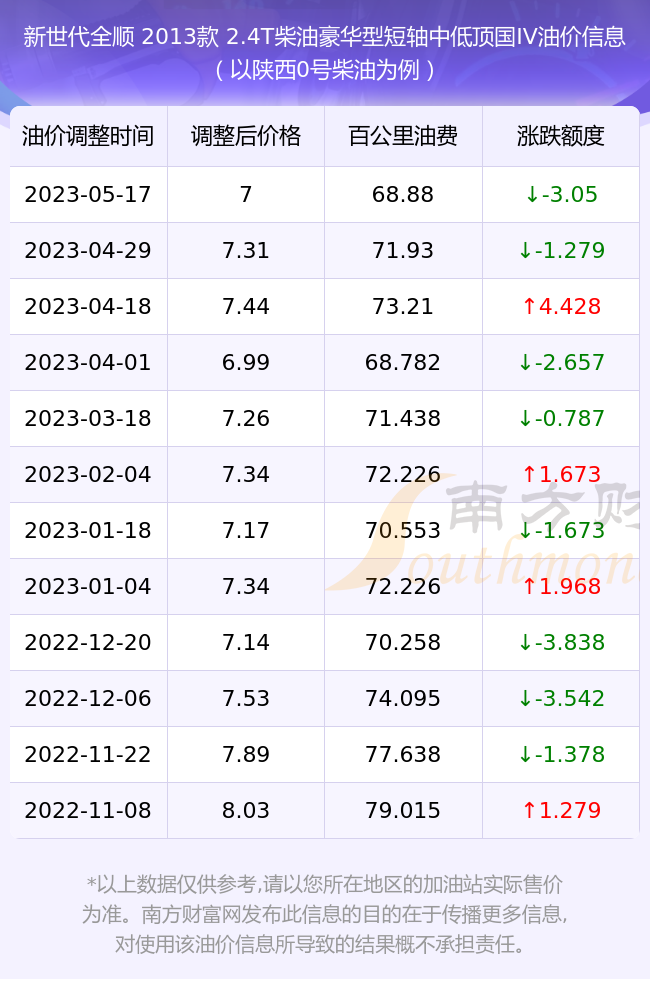Click the 油价调整时间 column header
Image resolution: width=650 pixels, height=1000 pixels.
coord(88,136)
